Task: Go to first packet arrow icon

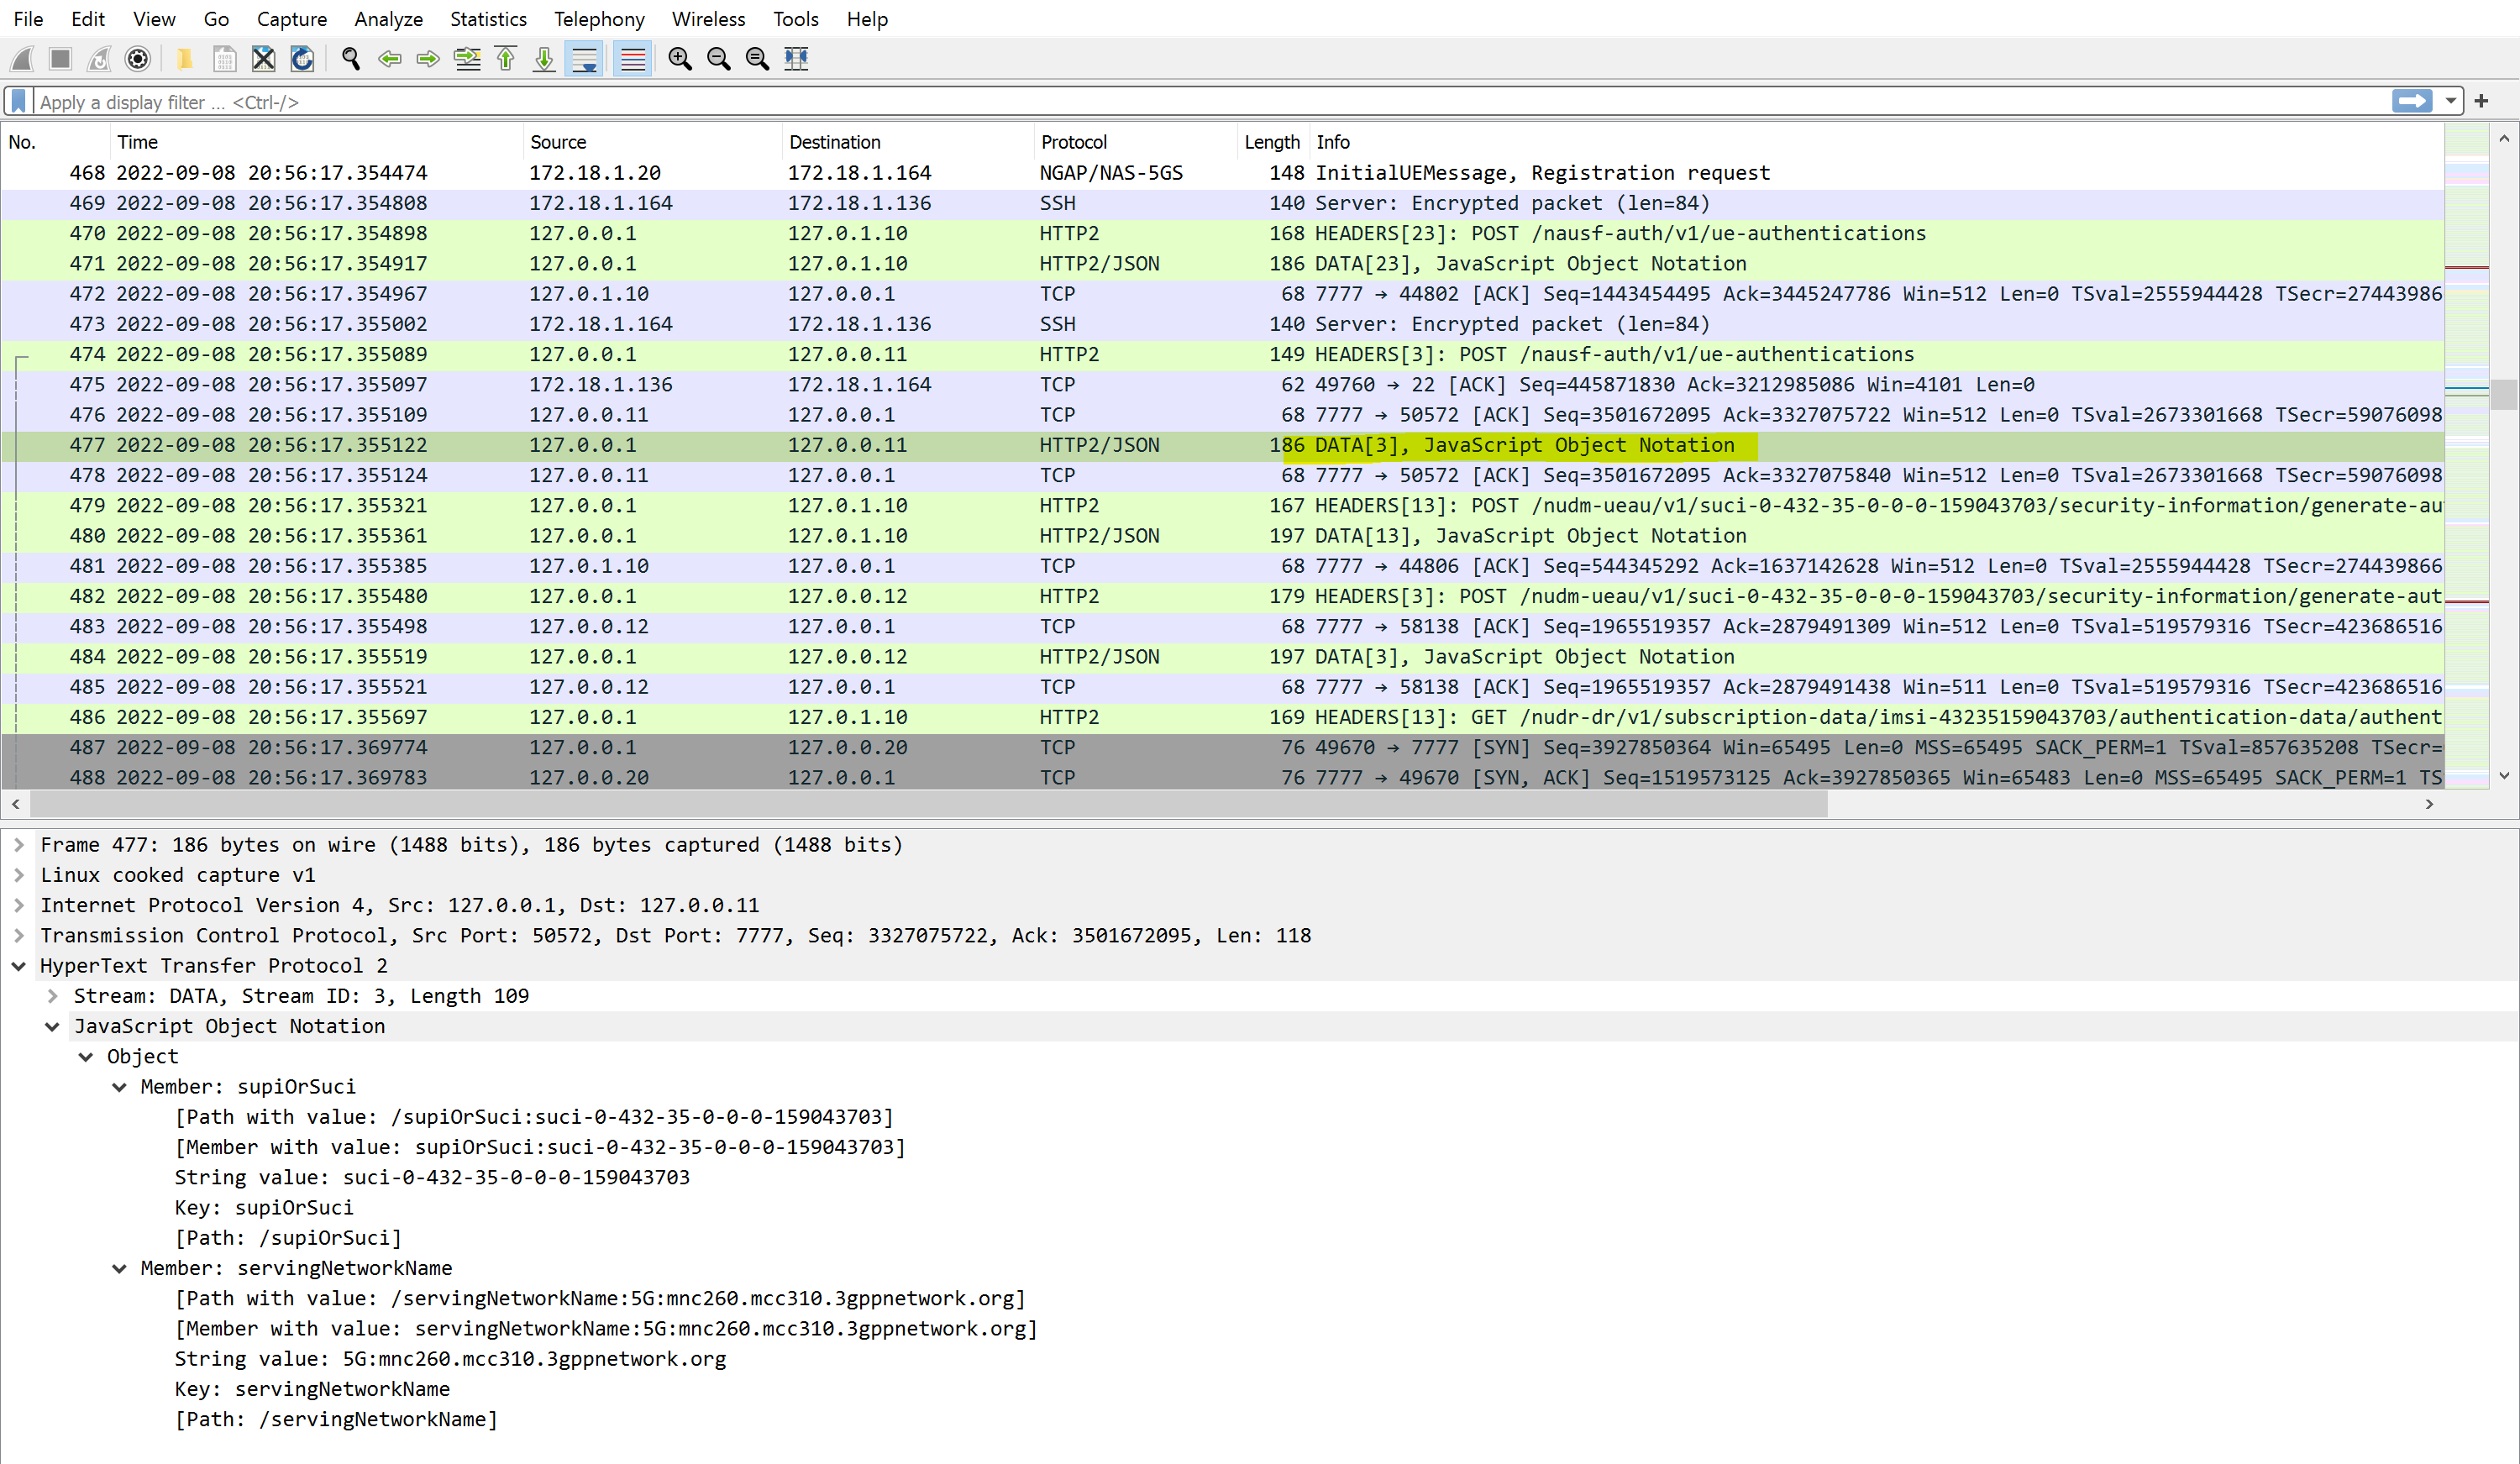Action: [506, 59]
